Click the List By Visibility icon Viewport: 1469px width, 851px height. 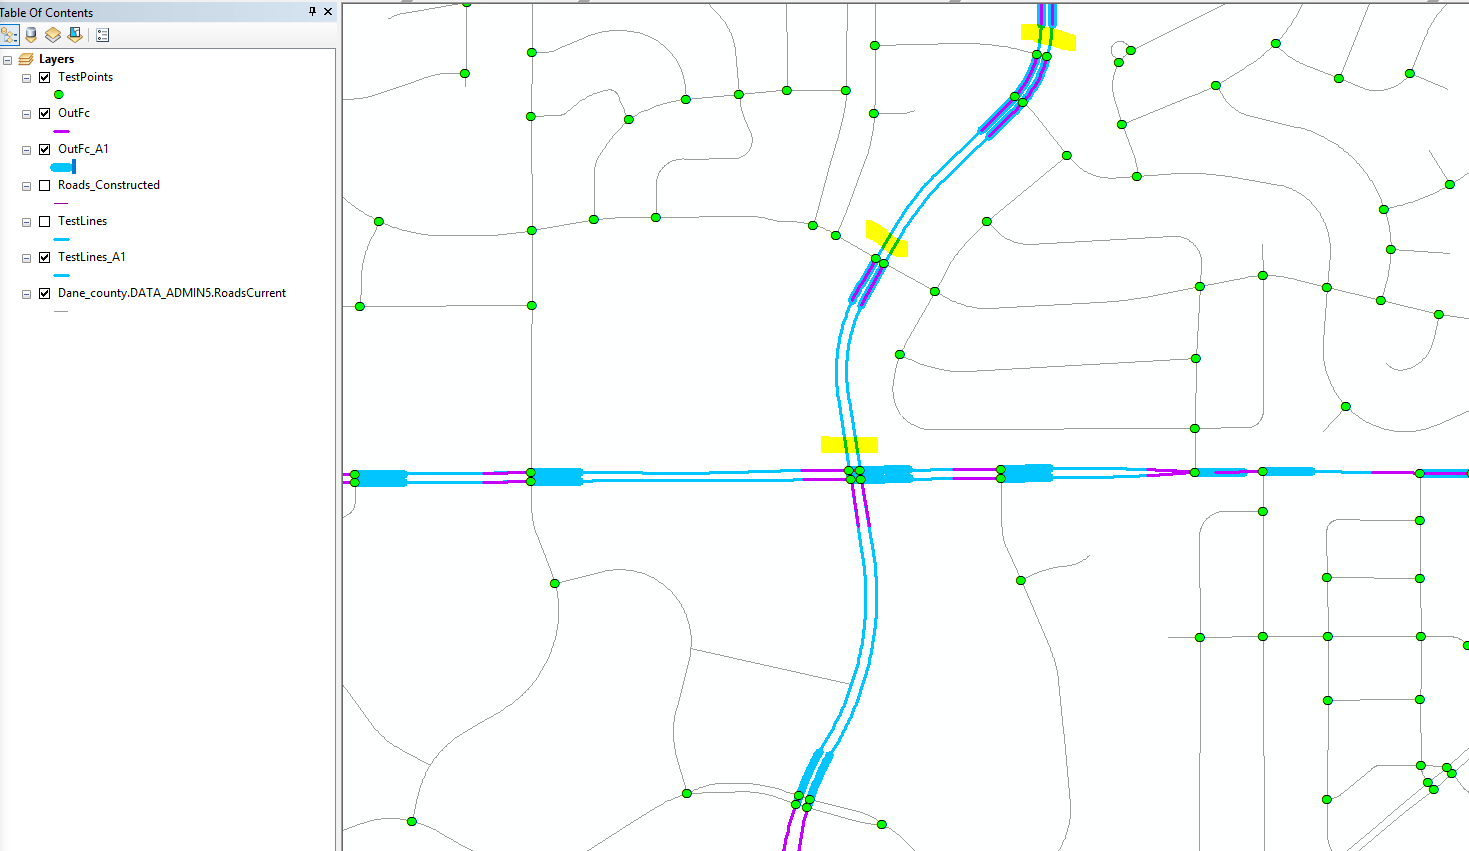[x=52, y=34]
